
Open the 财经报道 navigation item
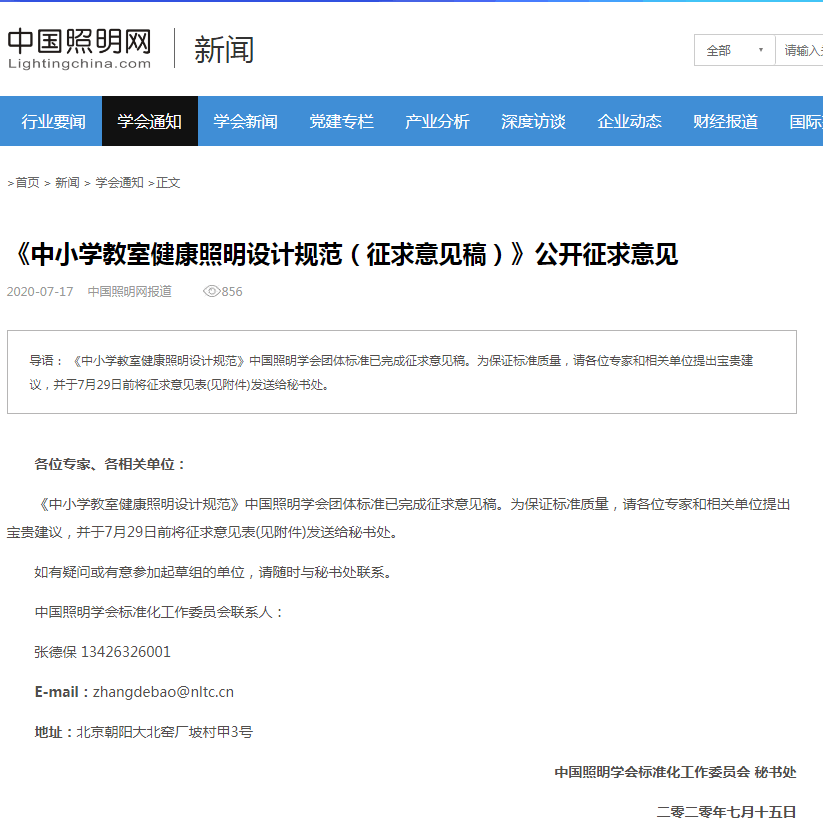[x=725, y=122]
